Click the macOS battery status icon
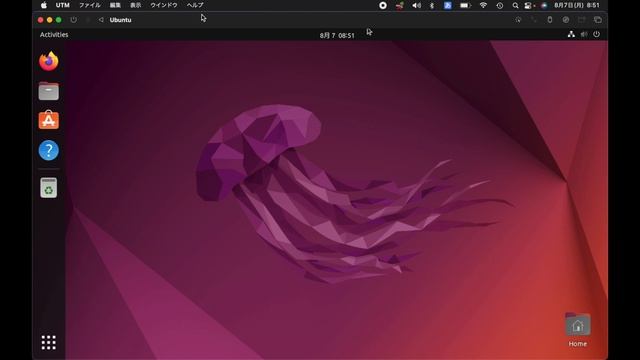640x360 pixels. pyautogui.click(x=465, y=5)
